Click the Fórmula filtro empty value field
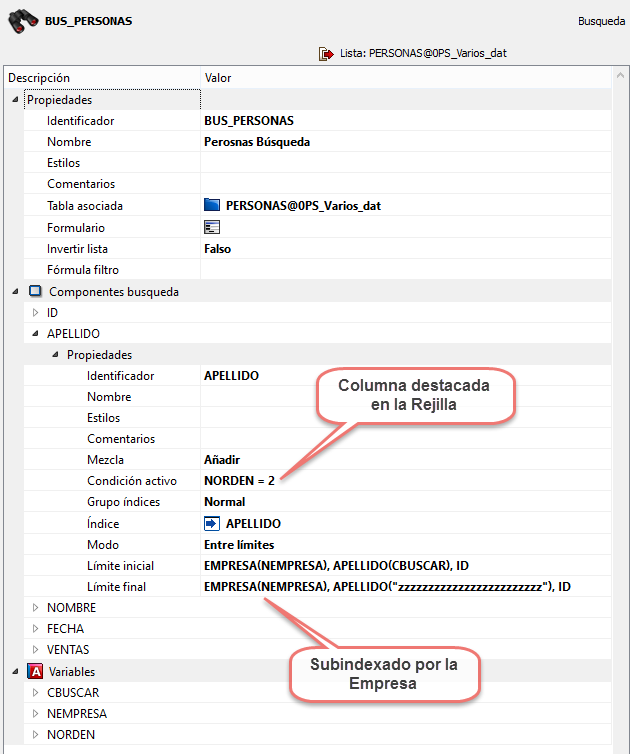Screen dimensions: 630x754 [400, 270]
